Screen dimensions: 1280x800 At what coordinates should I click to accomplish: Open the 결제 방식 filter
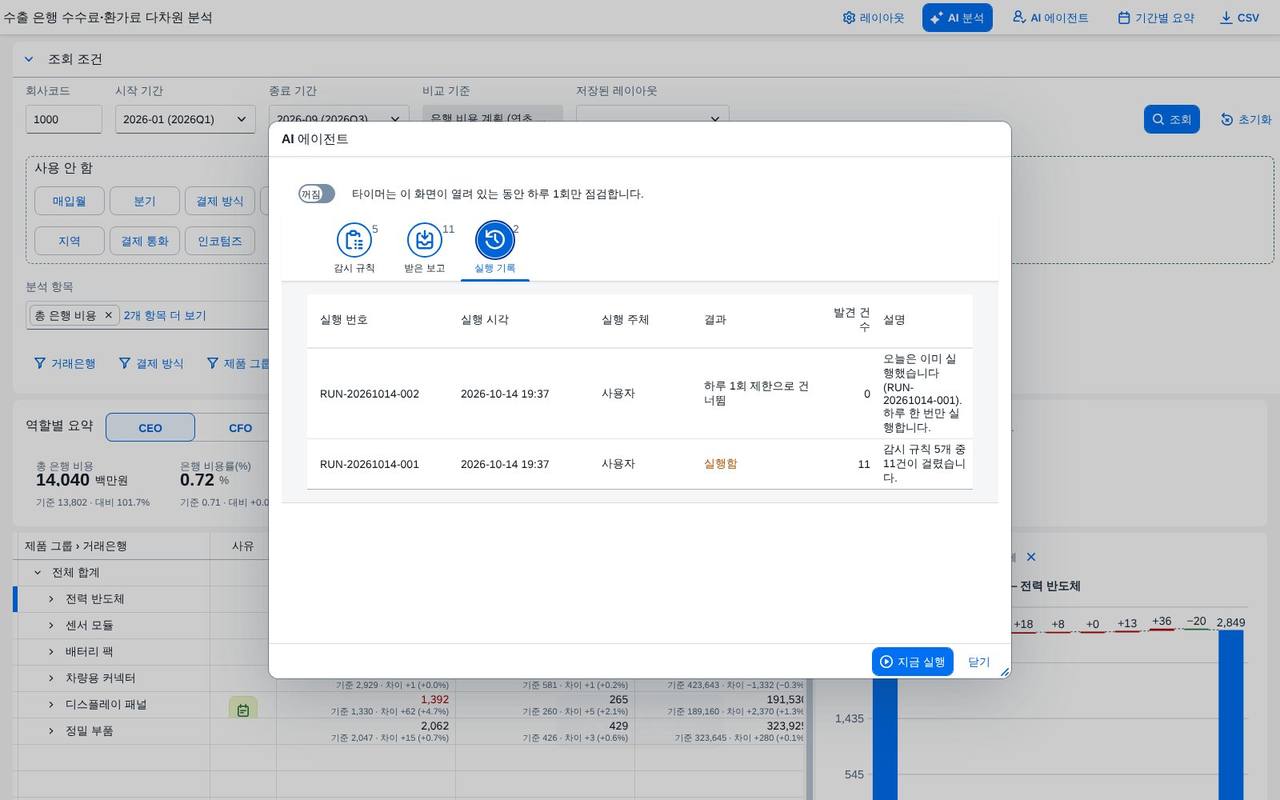point(150,363)
